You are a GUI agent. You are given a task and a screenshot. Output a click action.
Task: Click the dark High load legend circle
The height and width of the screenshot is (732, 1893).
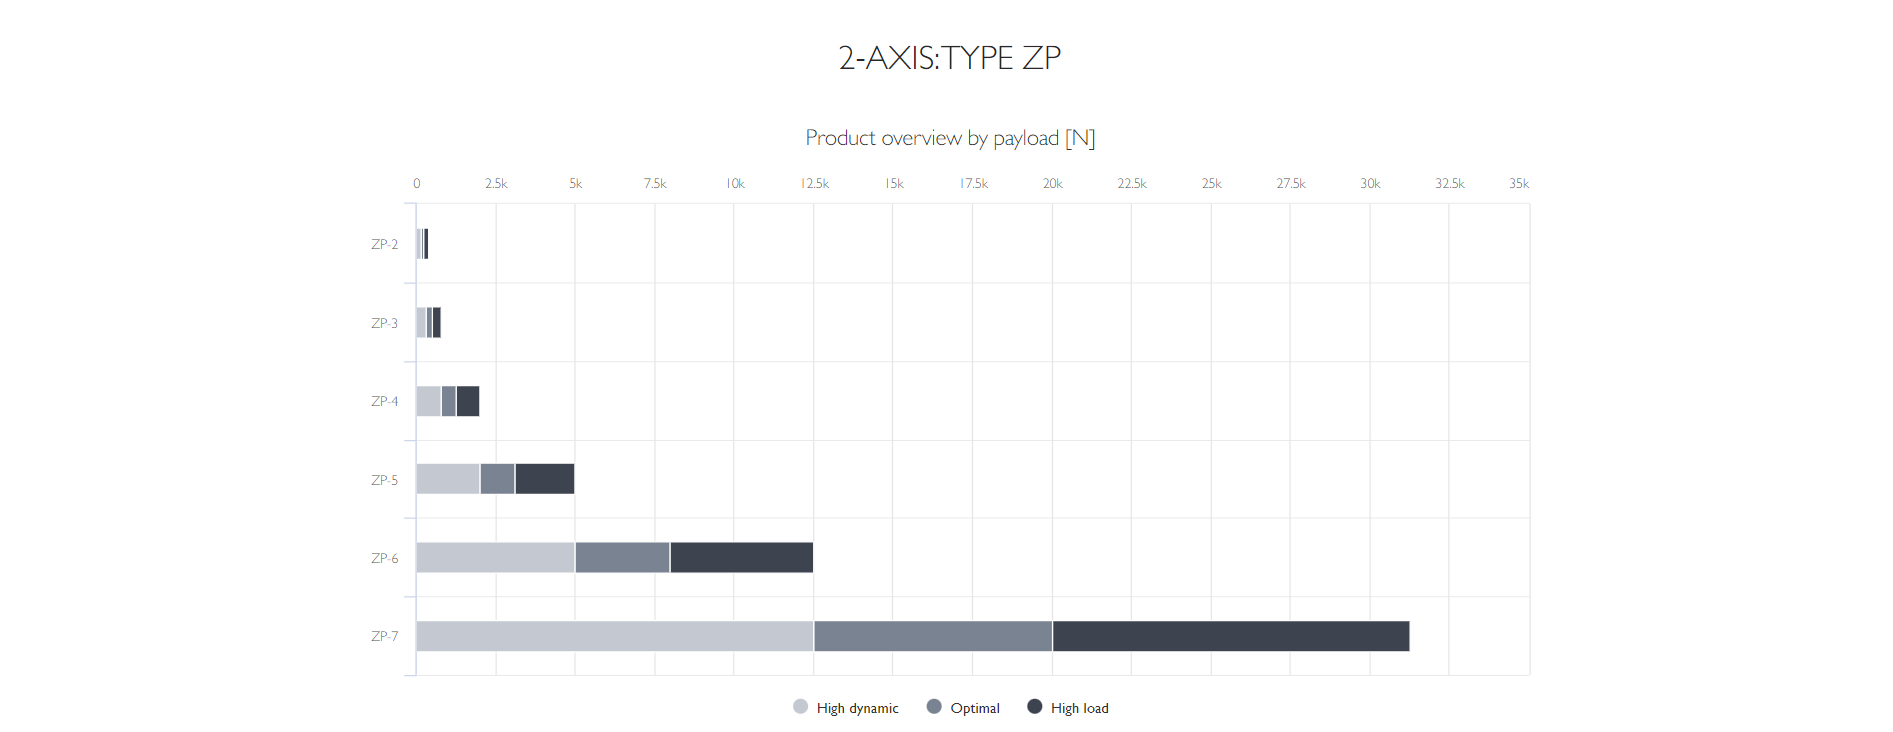pos(1035,707)
